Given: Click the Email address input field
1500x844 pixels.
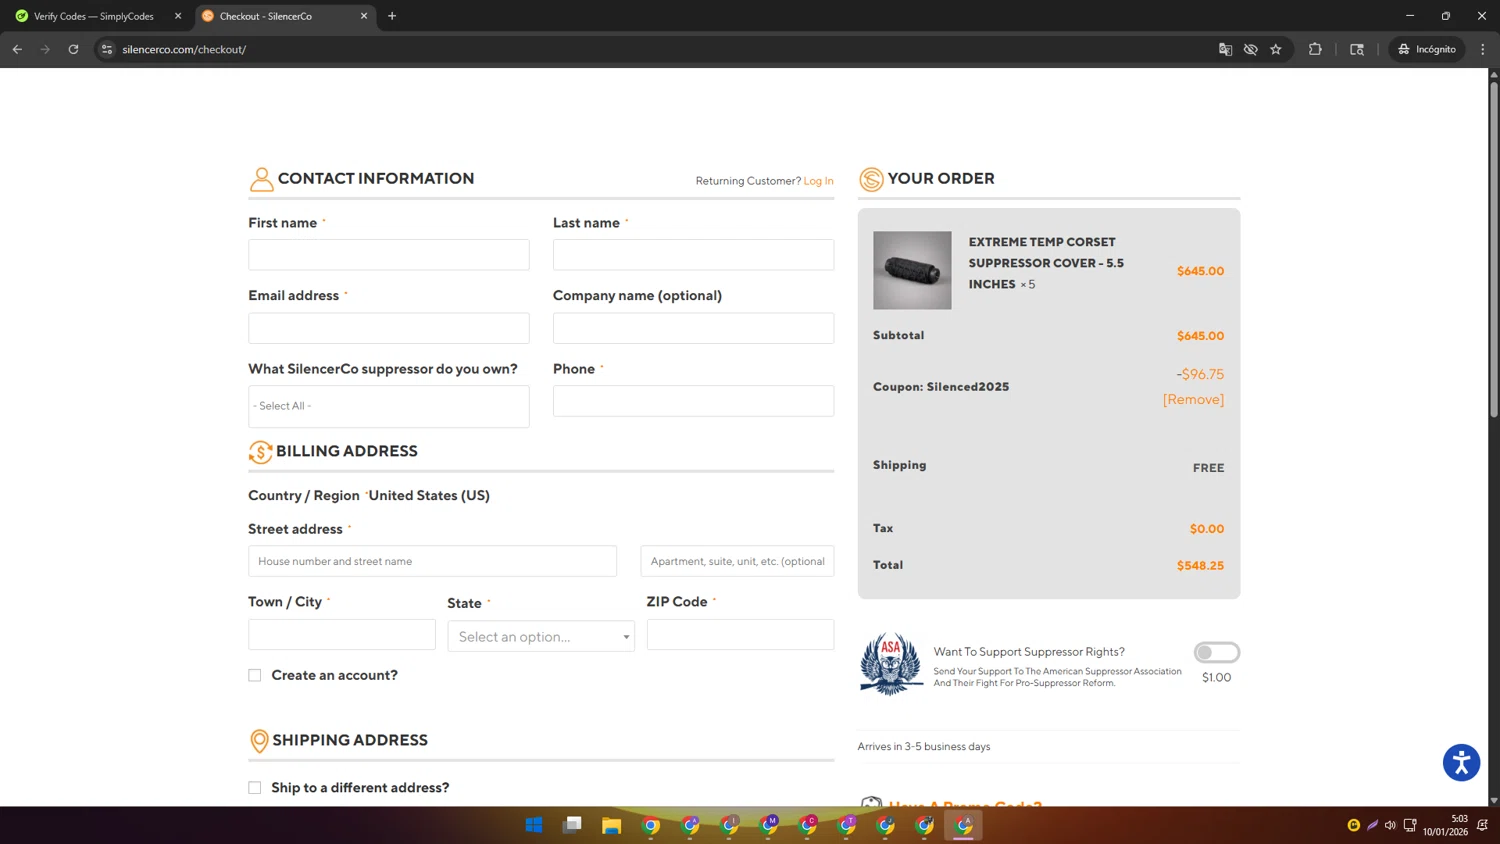Looking at the screenshot, I should [389, 328].
